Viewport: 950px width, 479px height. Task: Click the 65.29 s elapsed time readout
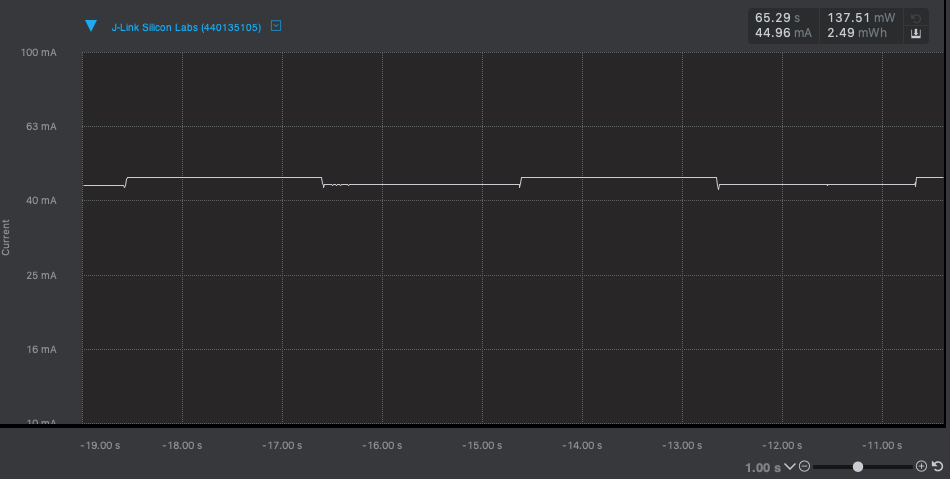pyautogui.click(x=776, y=17)
